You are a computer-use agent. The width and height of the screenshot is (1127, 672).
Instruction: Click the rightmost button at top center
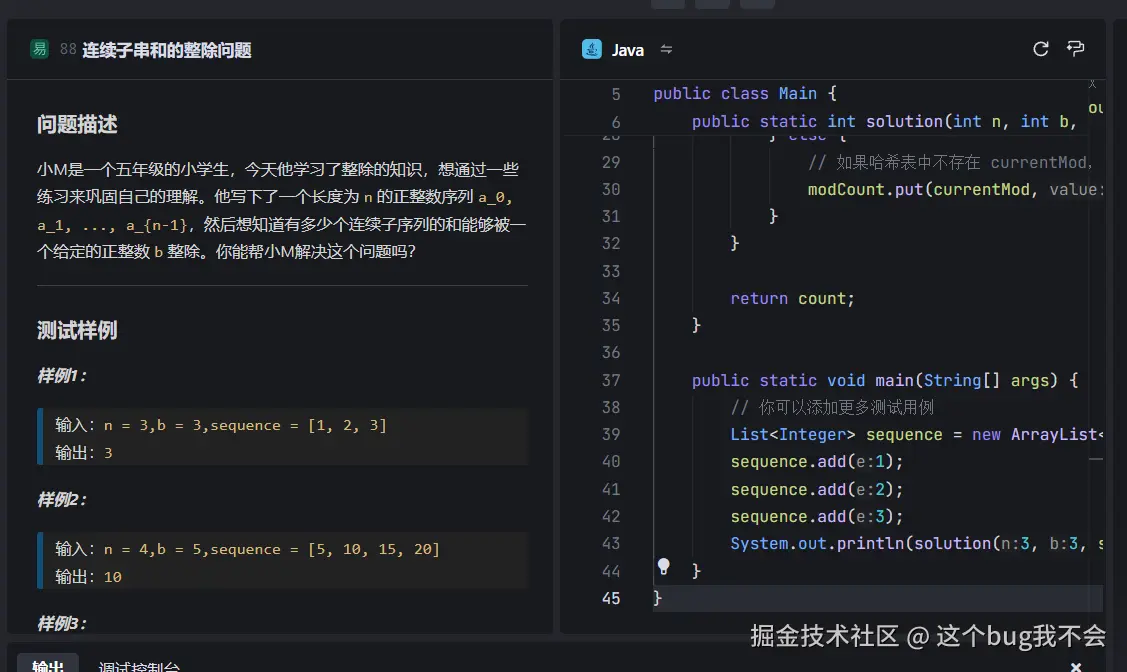(x=756, y=4)
